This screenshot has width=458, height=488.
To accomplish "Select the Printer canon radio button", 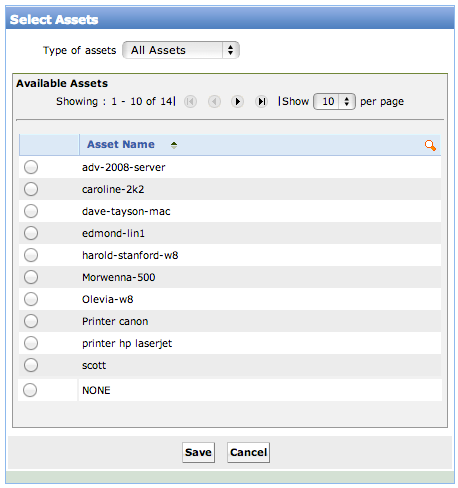I will pyautogui.click(x=31, y=321).
